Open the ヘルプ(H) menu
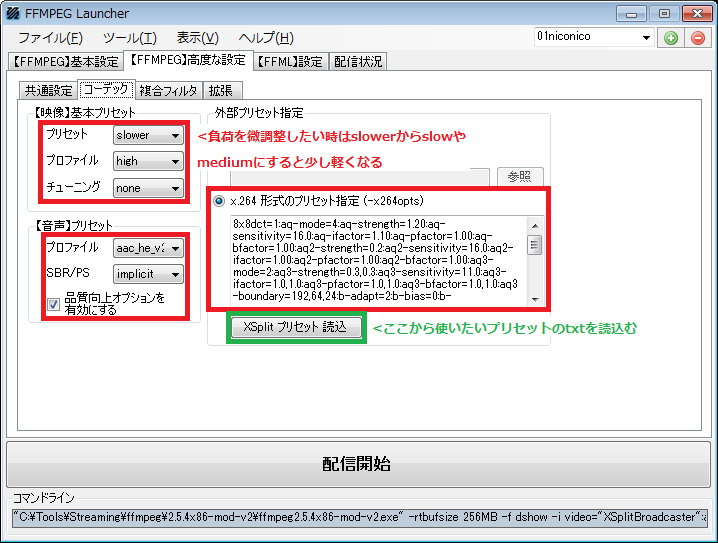 [x=266, y=38]
